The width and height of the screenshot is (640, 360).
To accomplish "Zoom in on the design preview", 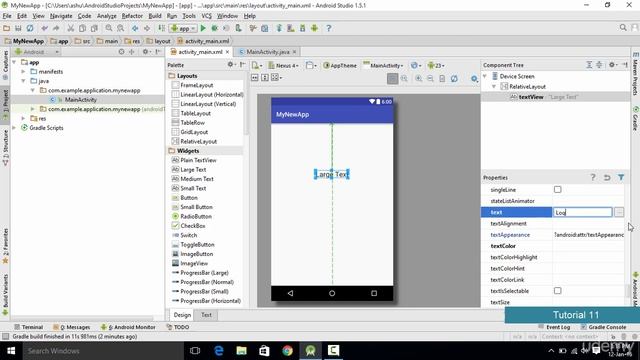I will click(x=419, y=78).
